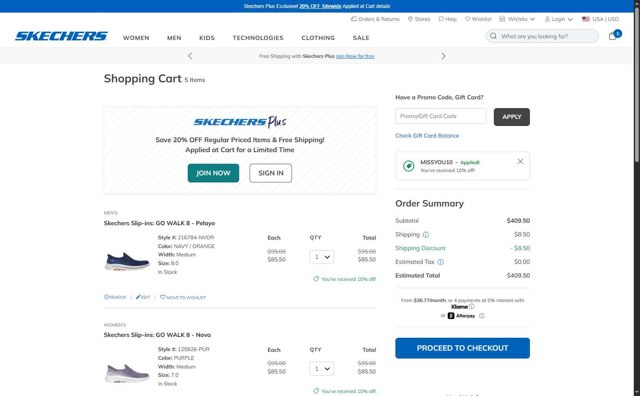This screenshot has width=640, height=396.
Task: Open the shopping bag cart icon
Action: click(614, 35)
